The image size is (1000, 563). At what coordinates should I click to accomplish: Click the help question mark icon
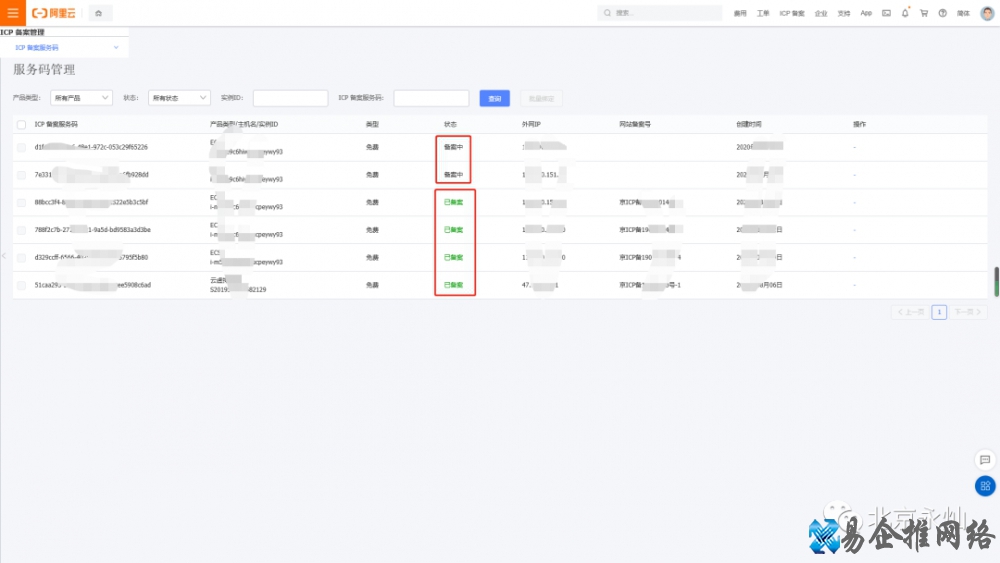pos(943,13)
